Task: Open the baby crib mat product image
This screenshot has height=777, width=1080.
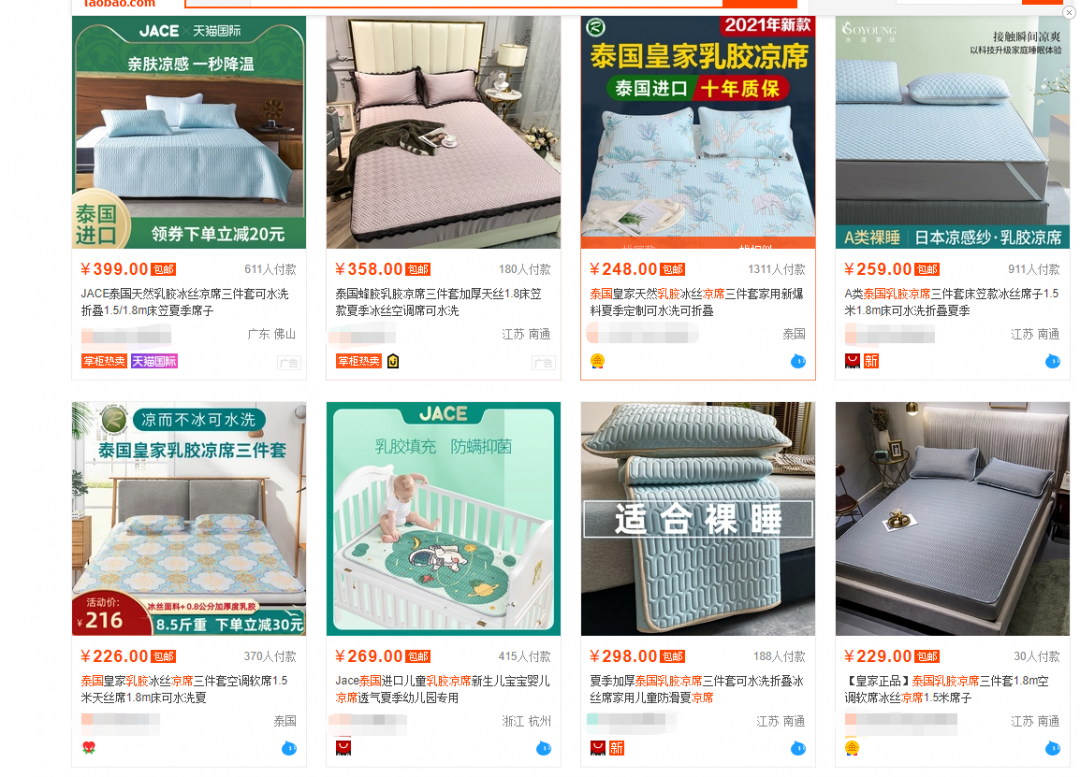Action: point(444,519)
